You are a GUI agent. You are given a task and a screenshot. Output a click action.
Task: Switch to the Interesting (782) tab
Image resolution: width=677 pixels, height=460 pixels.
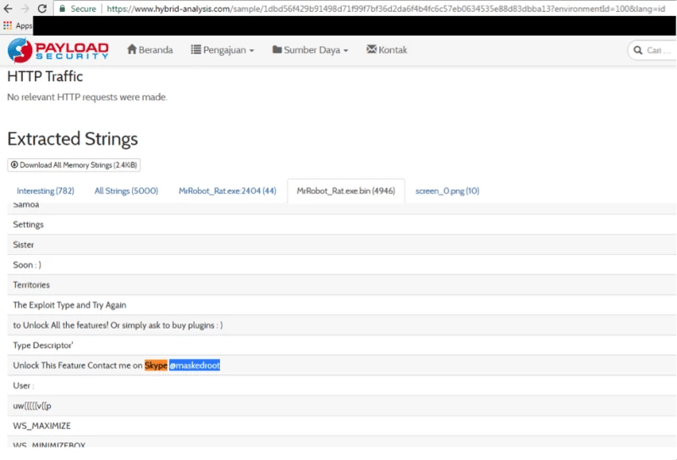(45, 191)
